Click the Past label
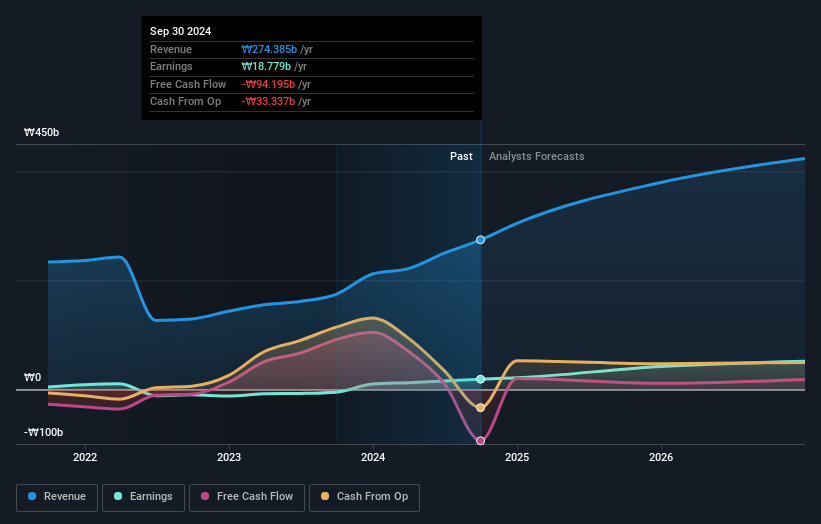The image size is (821, 524). click(461, 156)
